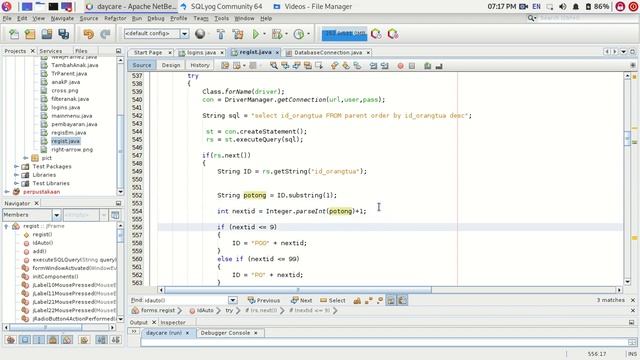Expand the Test Packages tree node
This screenshot has width=640, height=360.
coord(16,167)
